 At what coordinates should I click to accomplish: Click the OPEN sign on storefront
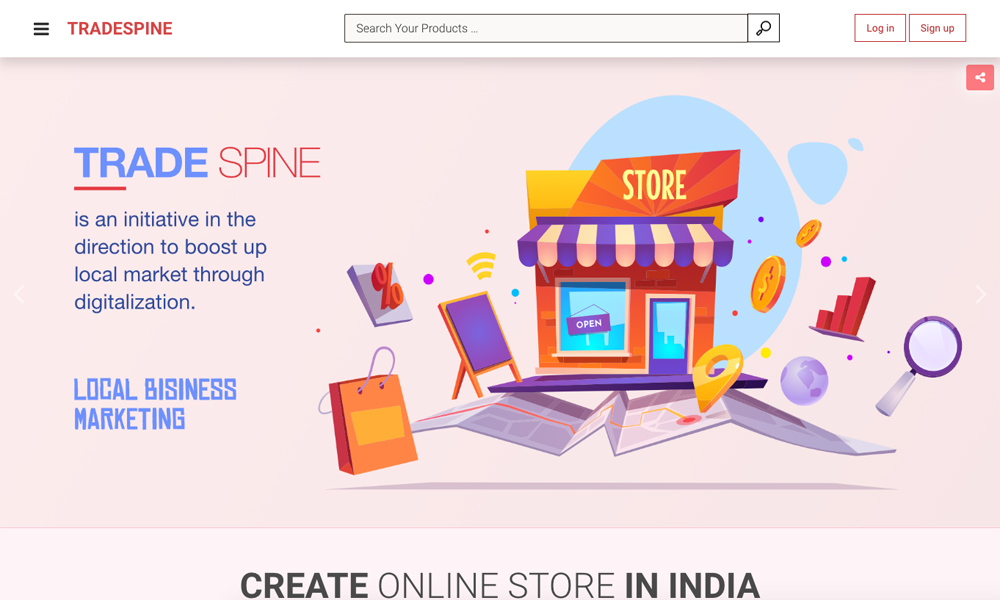[589, 323]
